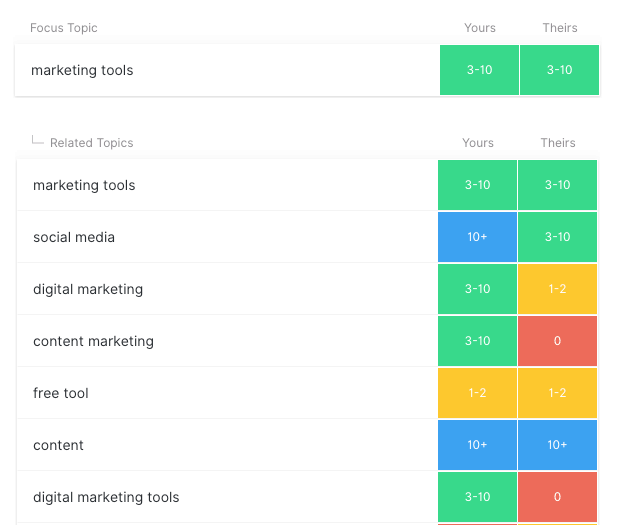This screenshot has height=525, width=618.
Task: Click the Theirs 3-10 cell for social media
Action: point(558,237)
